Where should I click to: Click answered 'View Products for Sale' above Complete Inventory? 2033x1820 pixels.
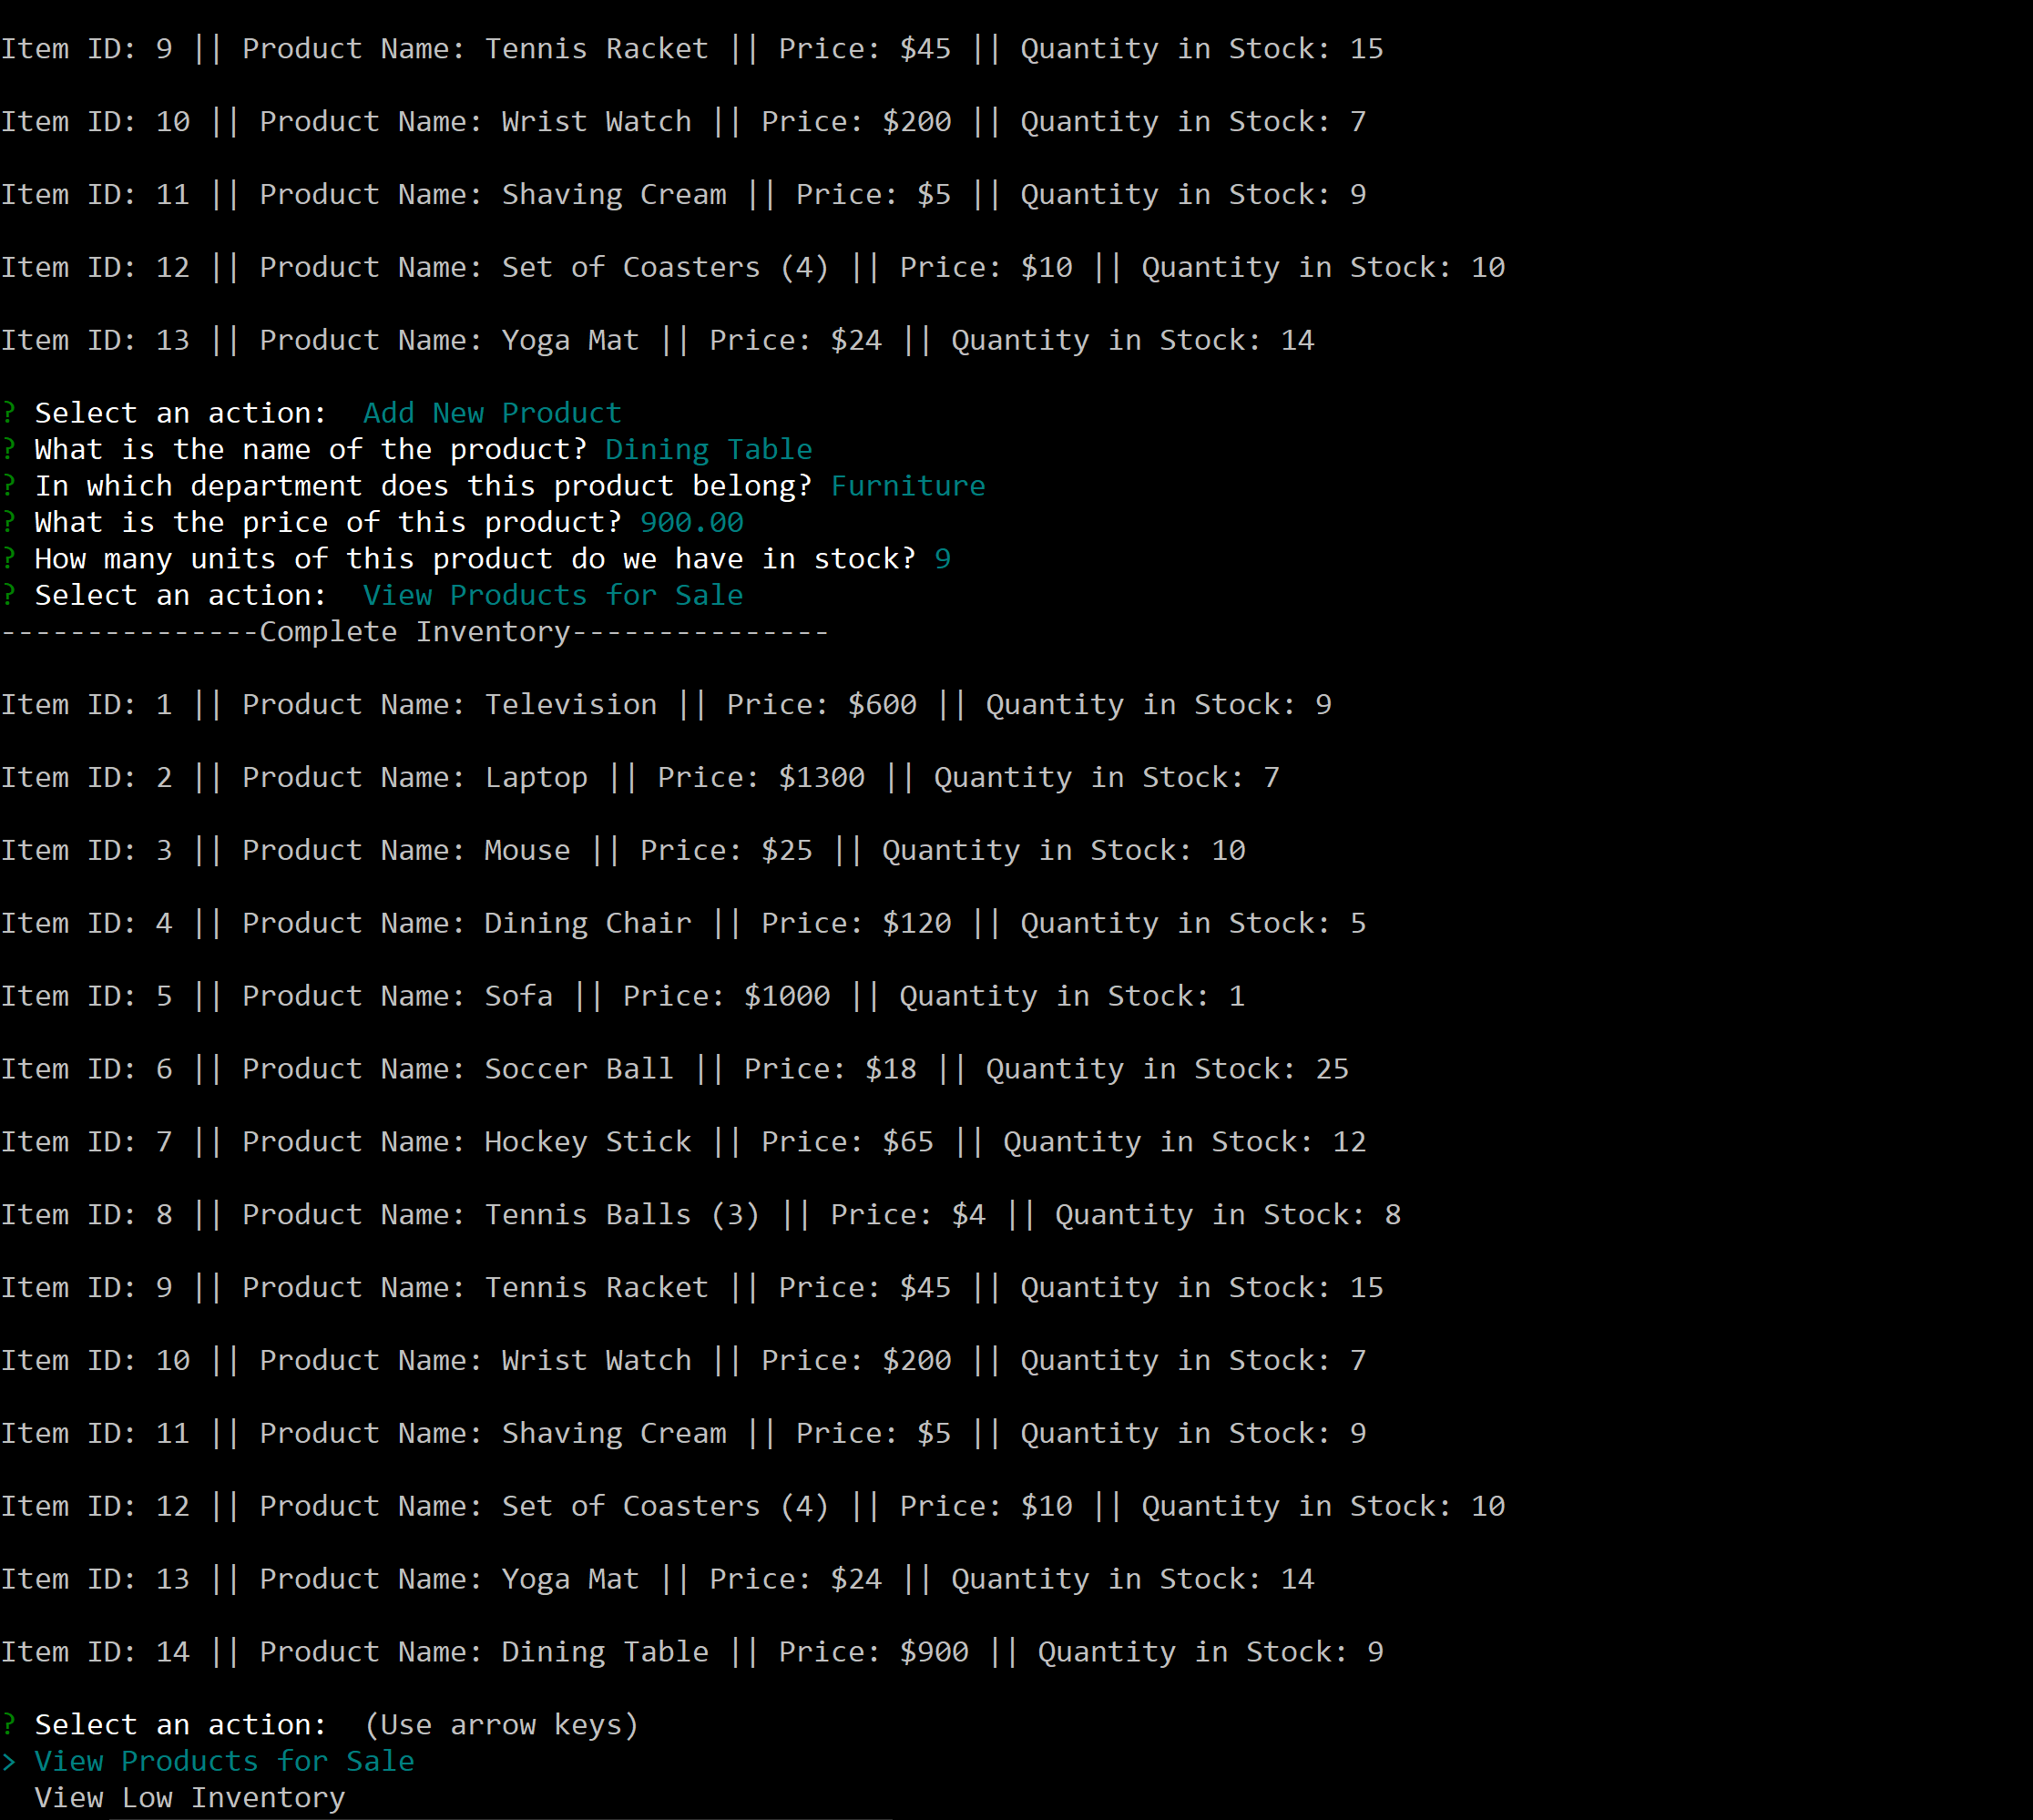(x=553, y=595)
